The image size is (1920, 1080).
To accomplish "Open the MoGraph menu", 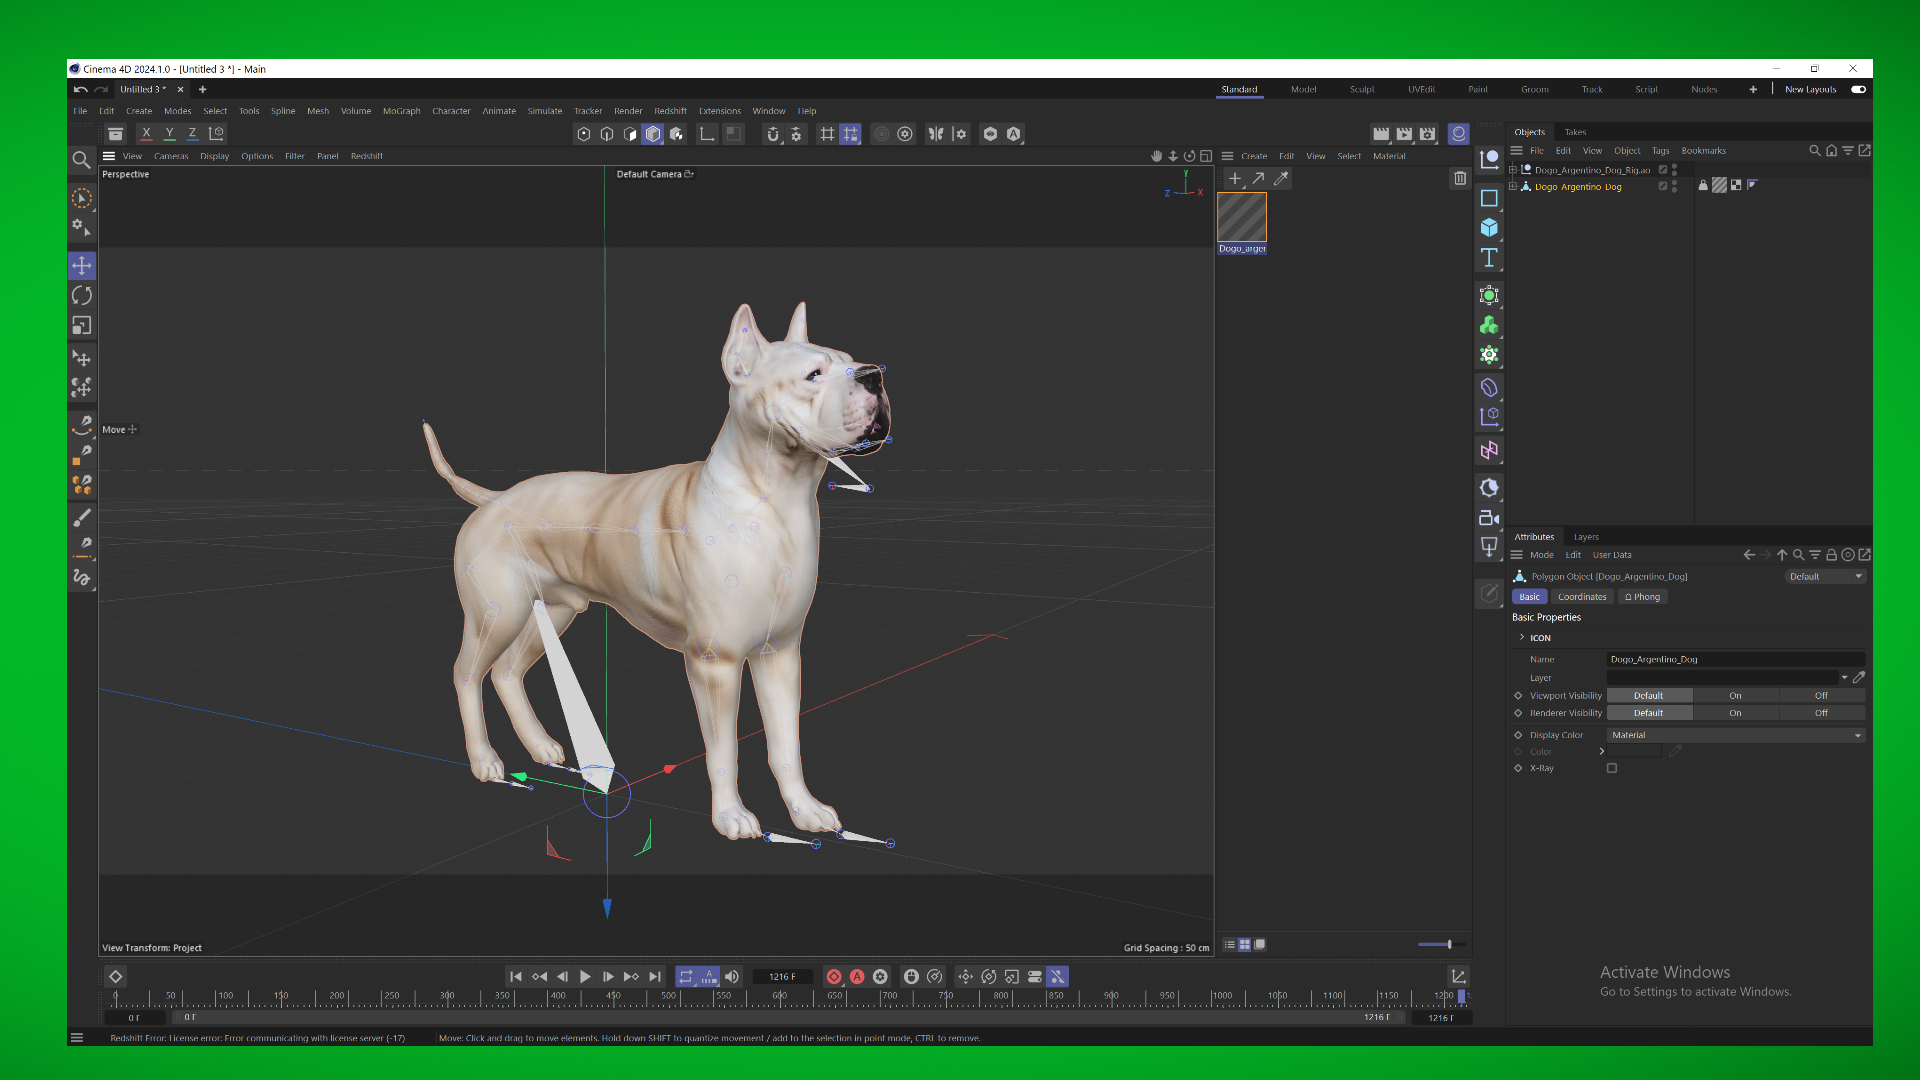I will click(401, 111).
